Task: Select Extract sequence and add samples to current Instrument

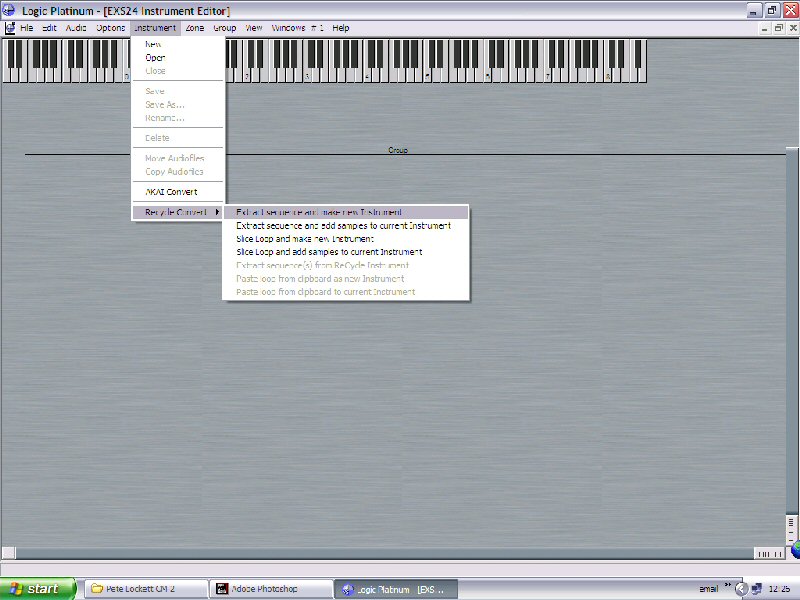Action: (343, 226)
